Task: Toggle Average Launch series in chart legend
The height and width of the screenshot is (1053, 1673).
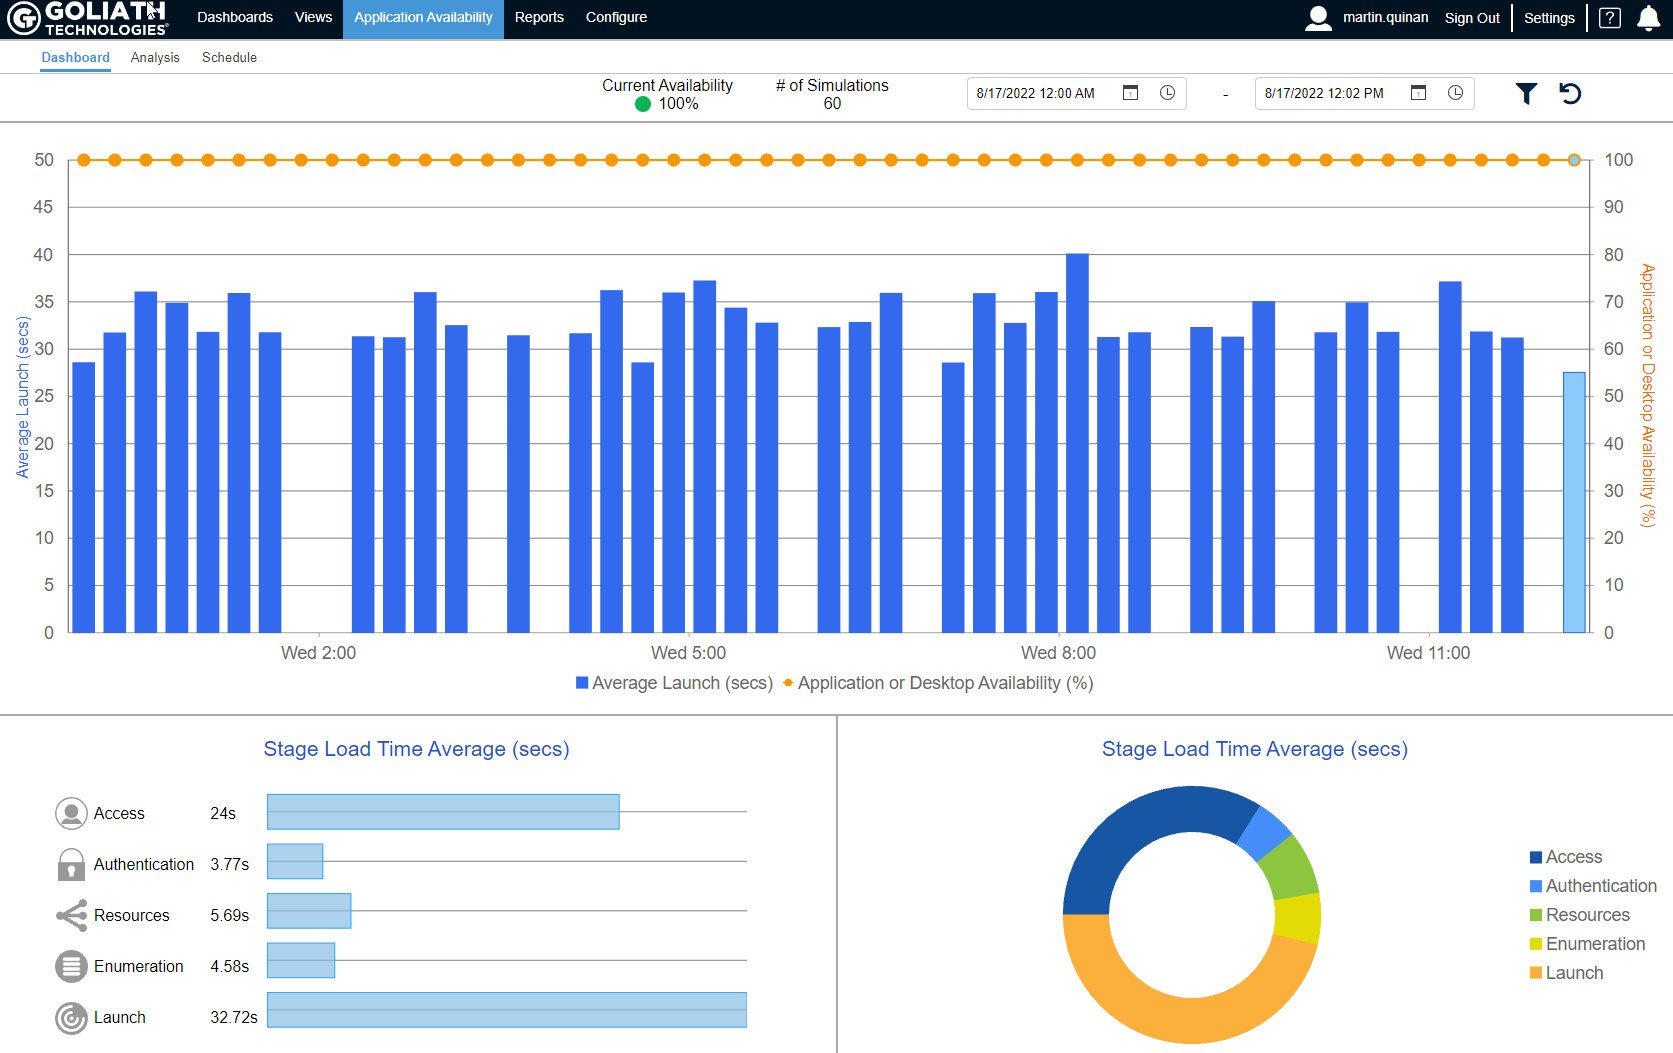Action: pos(672,683)
